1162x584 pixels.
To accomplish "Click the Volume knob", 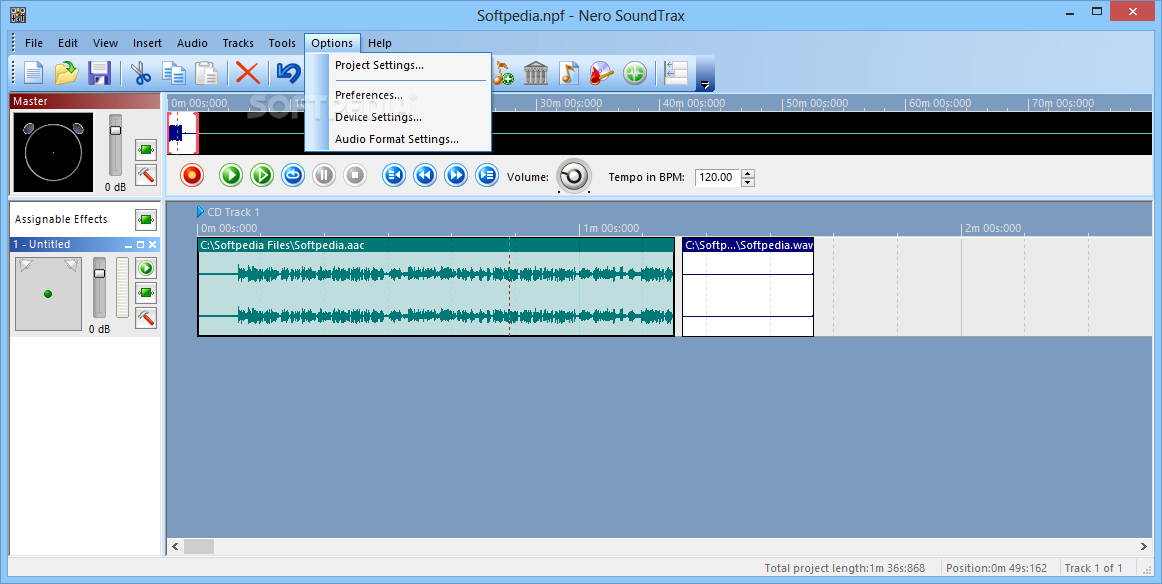I will (574, 176).
